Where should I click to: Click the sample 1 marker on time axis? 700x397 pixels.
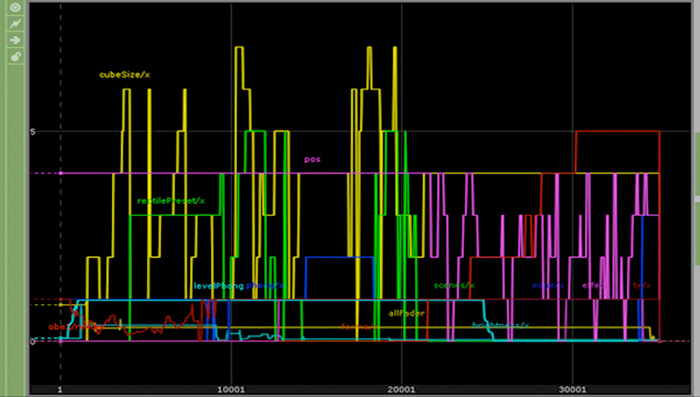tap(60, 389)
